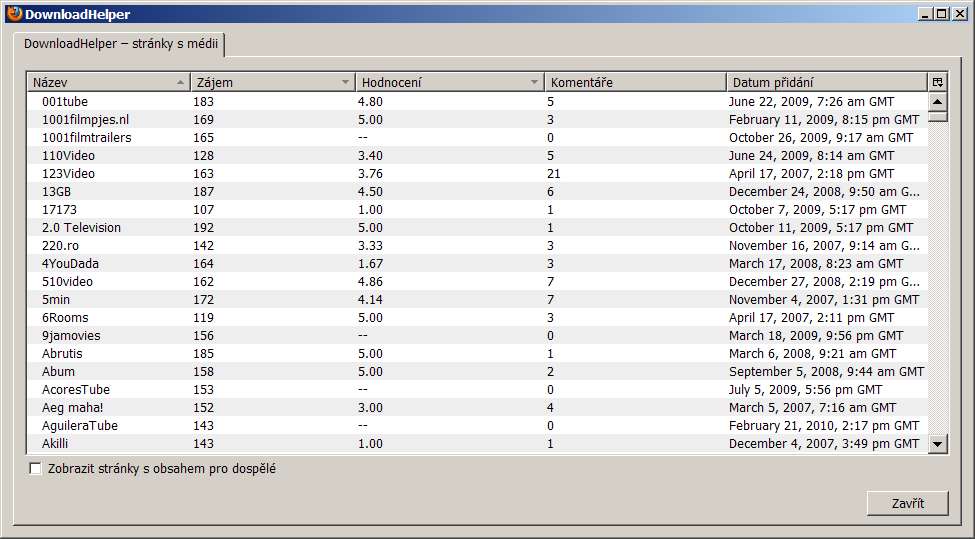This screenshot has width=975, height=539.
Task: Select the AguileraTube row
Action: 478,426
